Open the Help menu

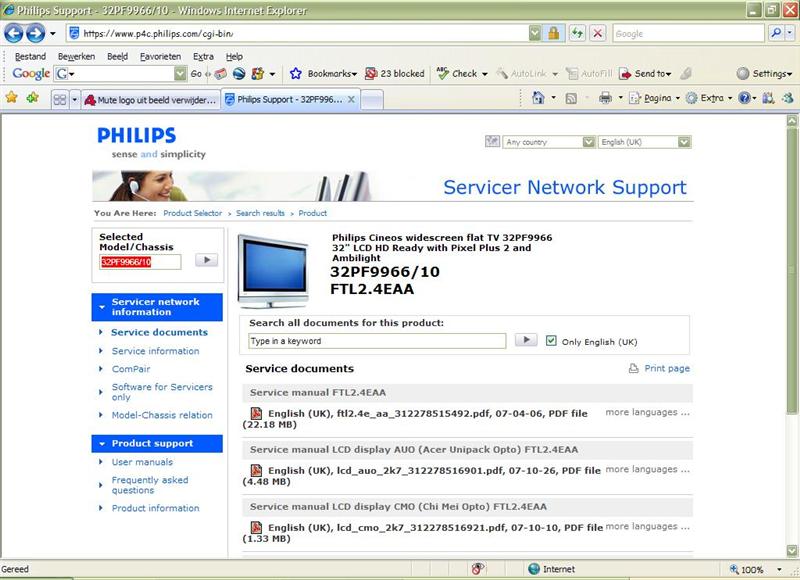[x=234, y=56]
